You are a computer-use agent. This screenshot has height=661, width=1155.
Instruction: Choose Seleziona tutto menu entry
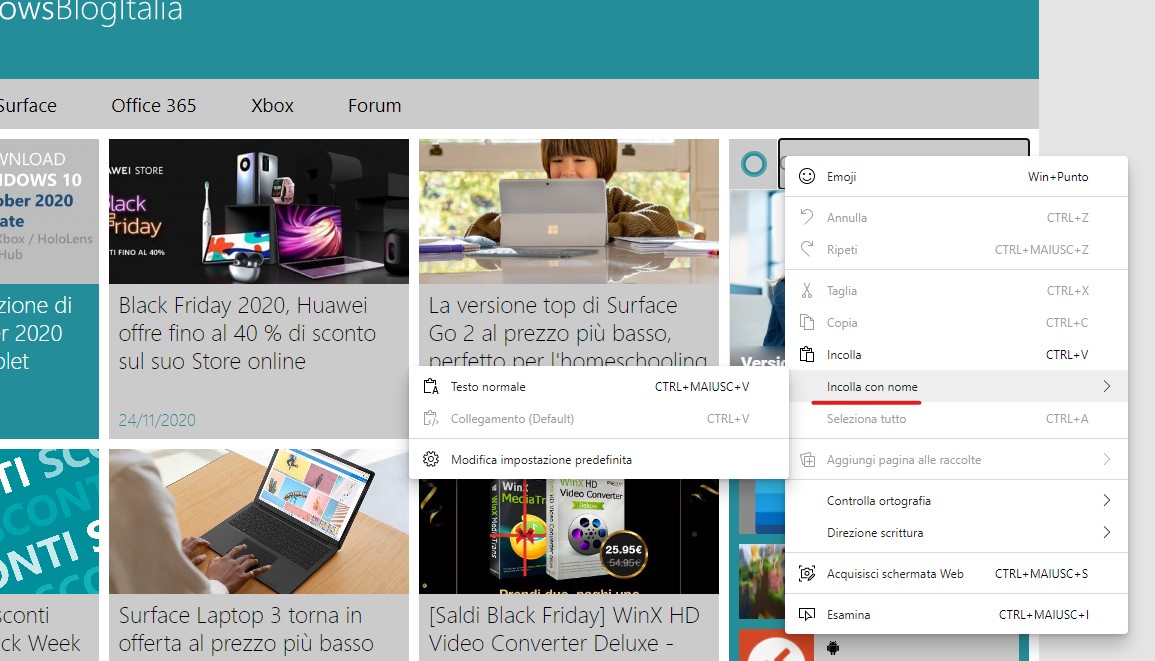[x=956, y=419]
